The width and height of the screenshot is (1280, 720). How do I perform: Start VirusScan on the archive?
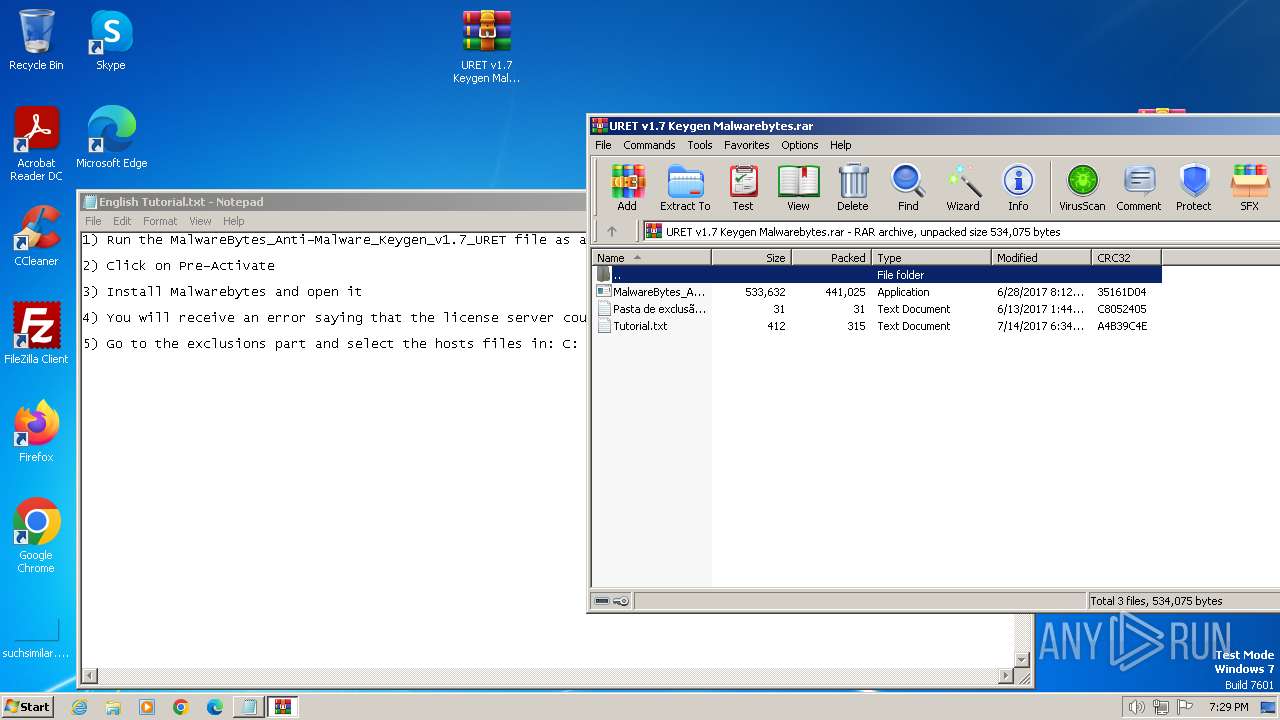1082,187
